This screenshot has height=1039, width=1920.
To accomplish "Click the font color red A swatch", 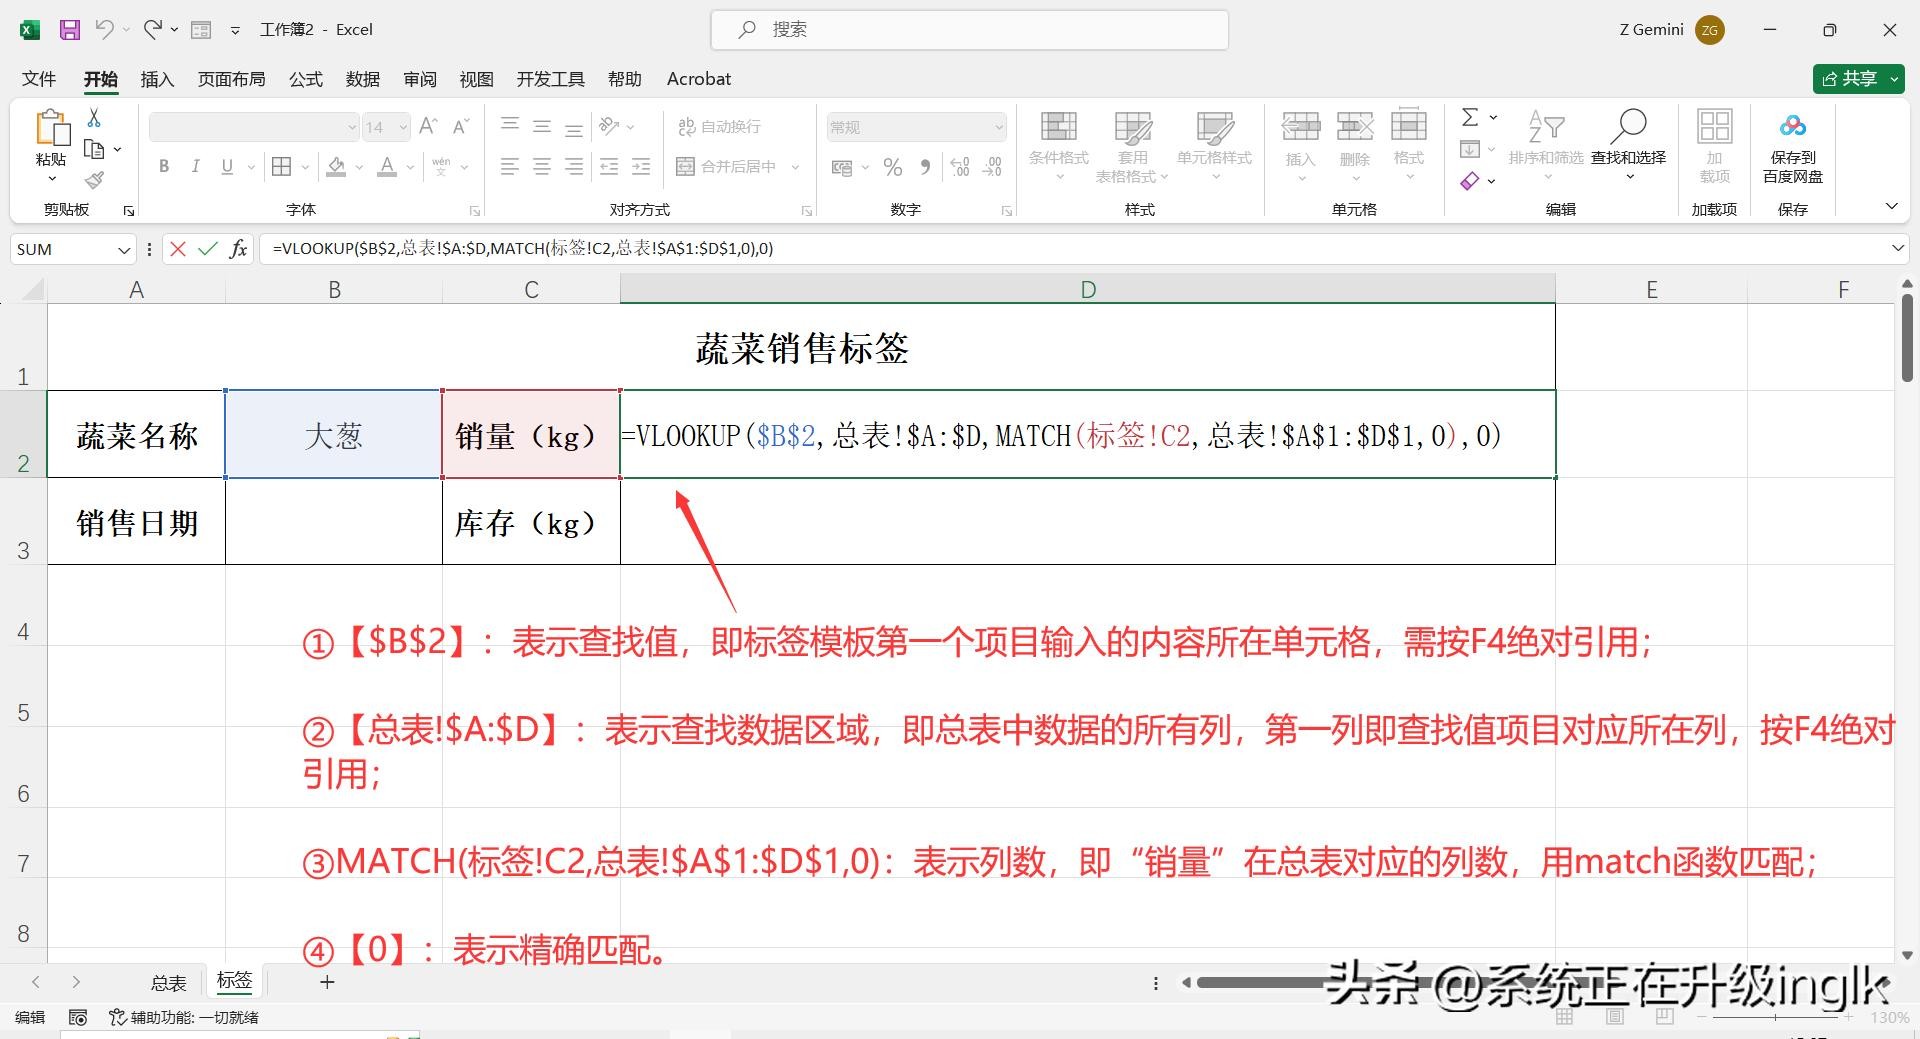I will pyautogui.click(x=387, y=167).
